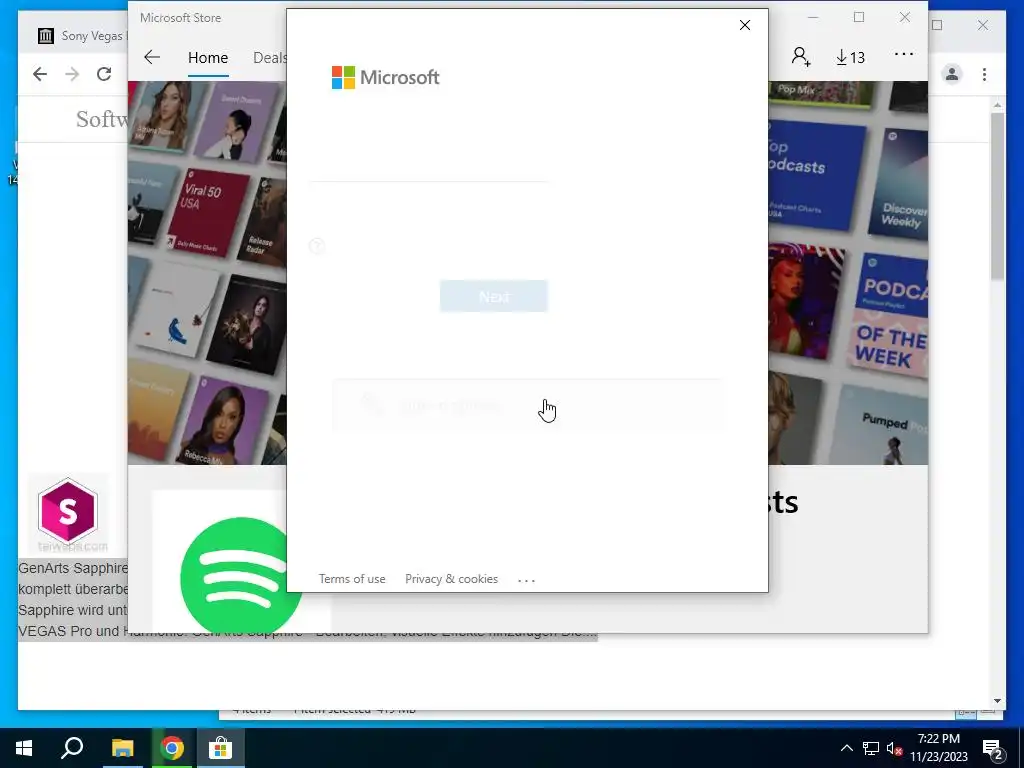Open Privacy & cookies link

[451, 579]
